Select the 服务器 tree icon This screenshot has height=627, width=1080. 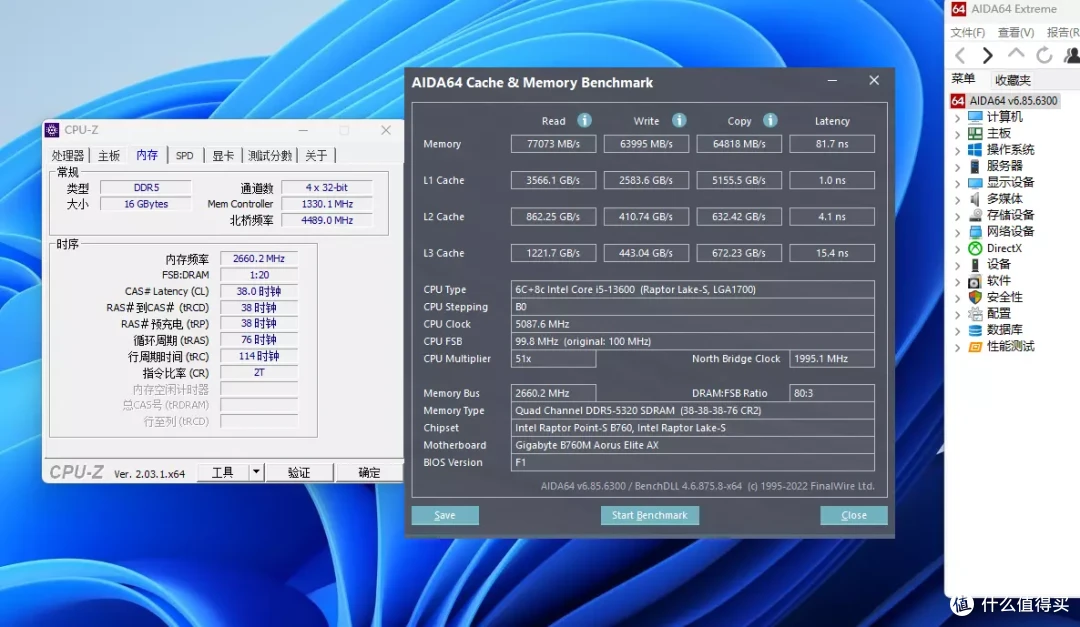point(975,166)
